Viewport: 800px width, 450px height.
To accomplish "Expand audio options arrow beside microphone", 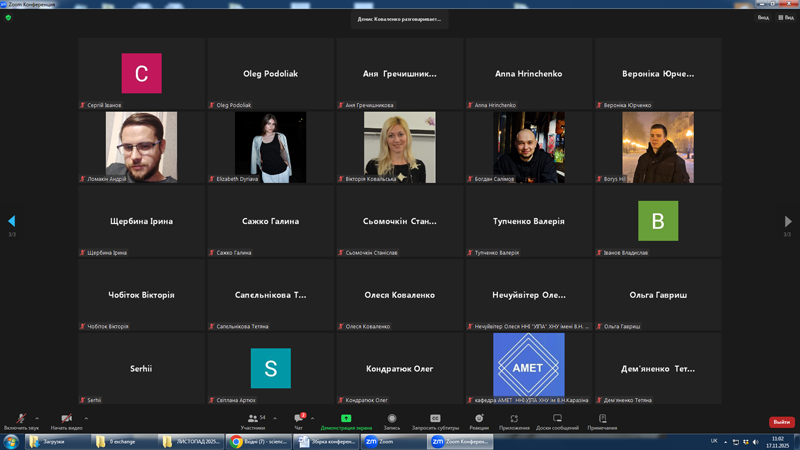I will pos(37,418).
